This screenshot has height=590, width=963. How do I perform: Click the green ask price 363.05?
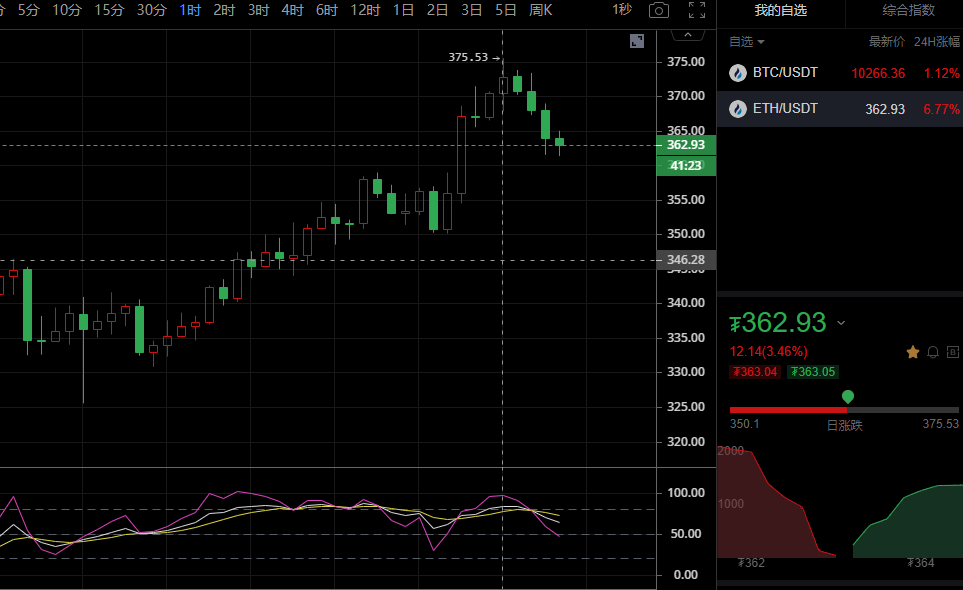coord(812,372)
